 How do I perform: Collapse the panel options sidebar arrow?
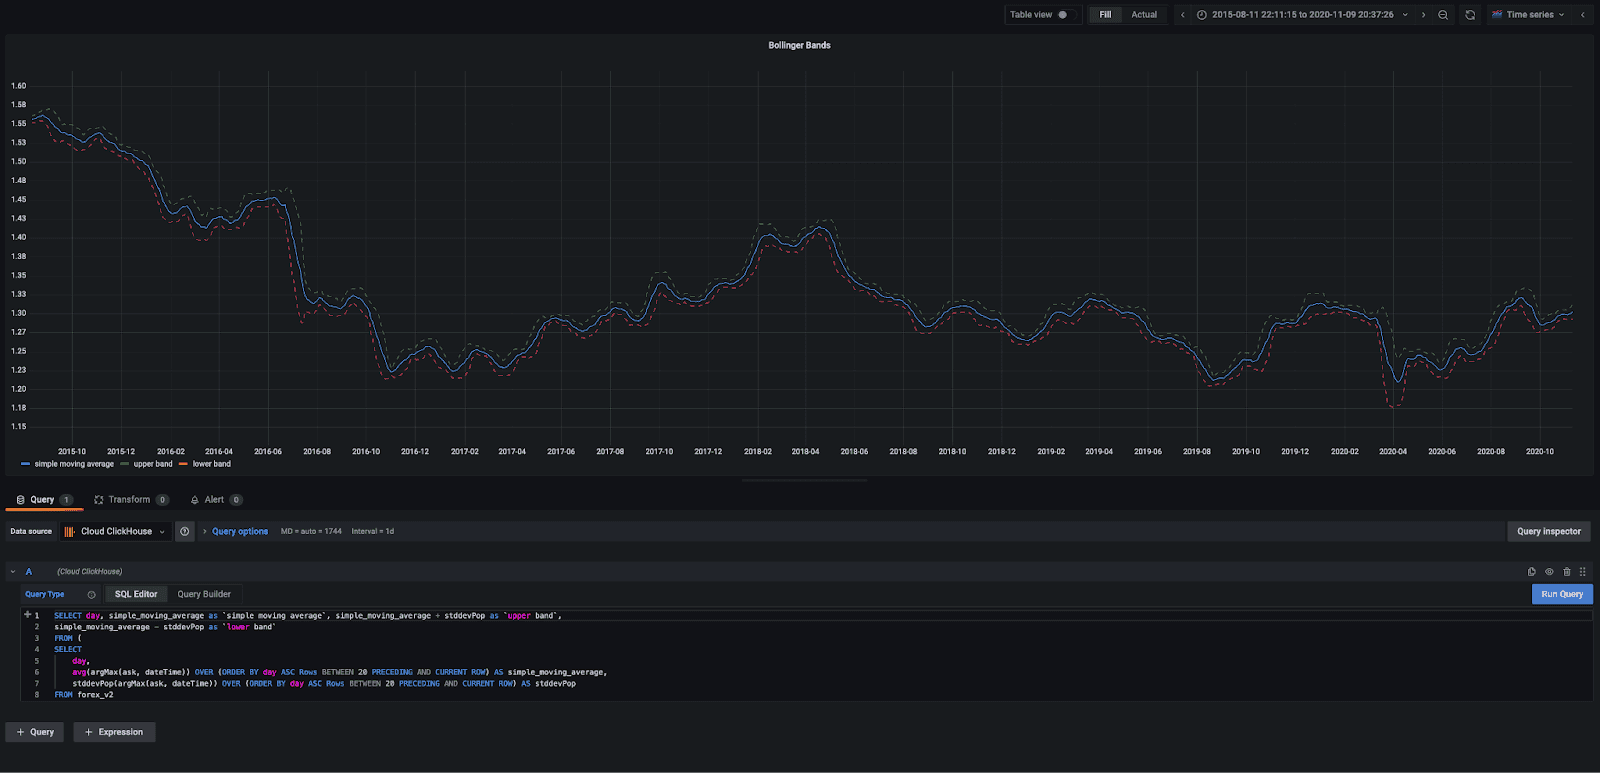point(1582,15)
